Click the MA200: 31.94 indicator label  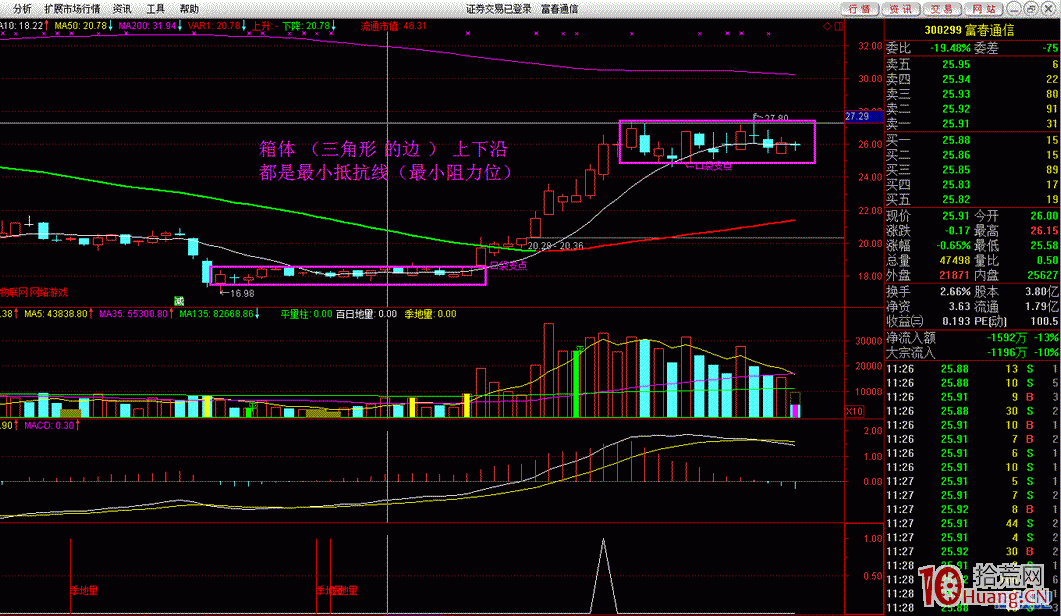coord(150,26)
